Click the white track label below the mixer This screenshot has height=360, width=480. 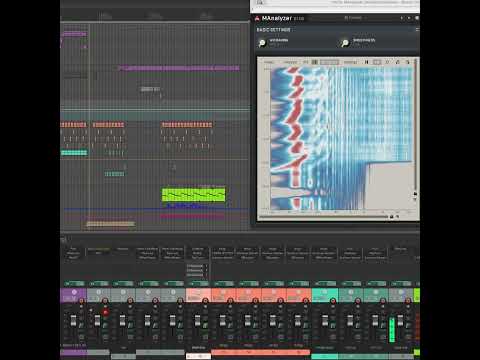pos(198,356)
